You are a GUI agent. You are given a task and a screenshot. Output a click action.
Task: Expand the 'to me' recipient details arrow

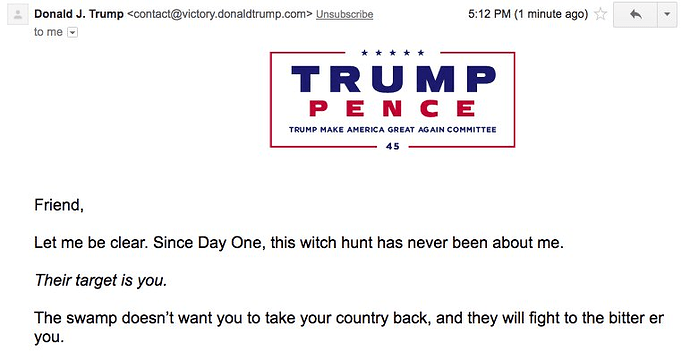pos(72,33)
